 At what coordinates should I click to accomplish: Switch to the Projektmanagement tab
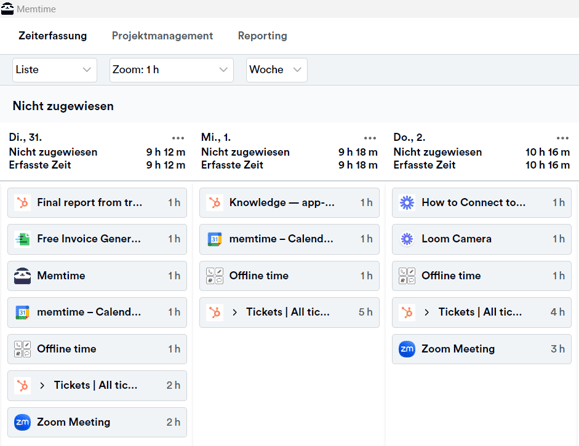[162, 36]
